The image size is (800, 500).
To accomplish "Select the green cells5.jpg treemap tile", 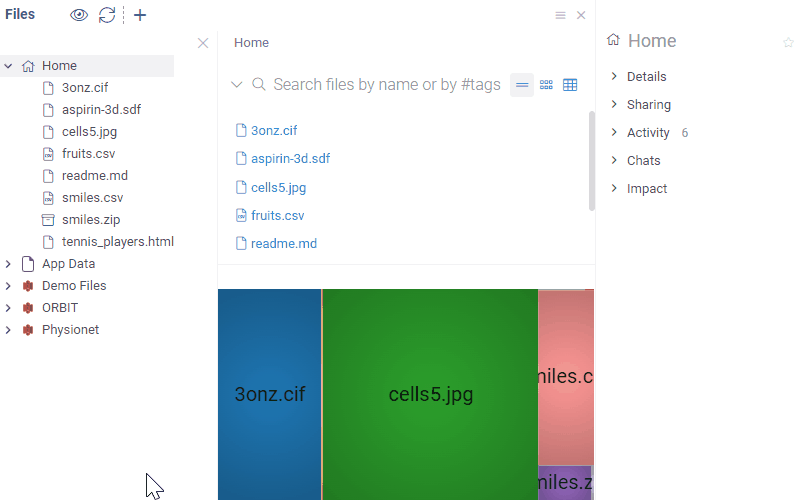I will coord(431,394).
